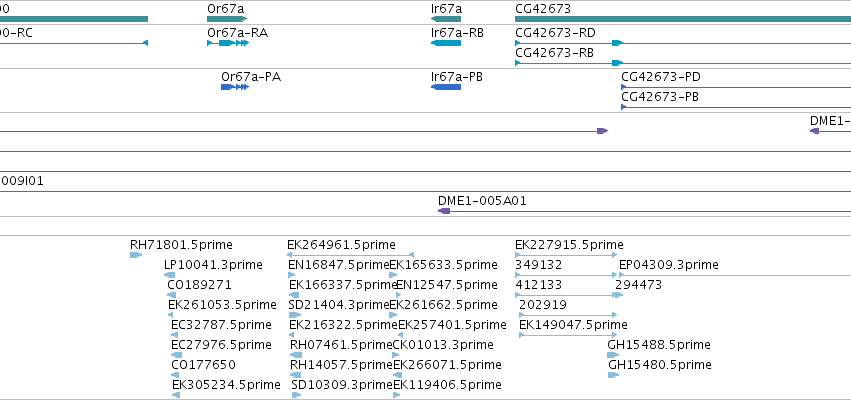851x400 pixels.
Task: Click the EK227915.5prime EST feature
Action: [x=566, y=255]
